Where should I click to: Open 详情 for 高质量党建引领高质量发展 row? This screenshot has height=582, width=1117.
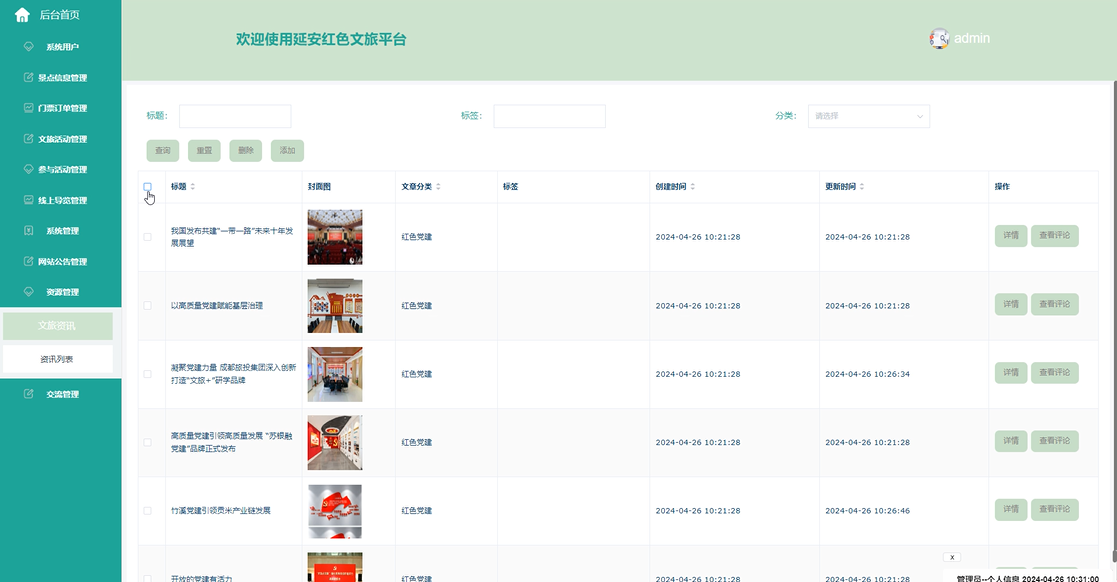[1011, 441]
